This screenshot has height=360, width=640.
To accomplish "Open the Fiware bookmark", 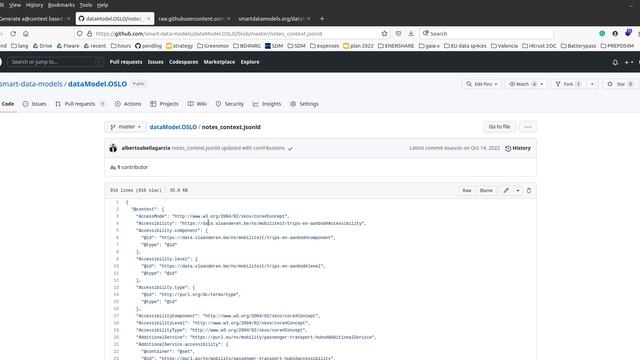I will click(68, 46).
